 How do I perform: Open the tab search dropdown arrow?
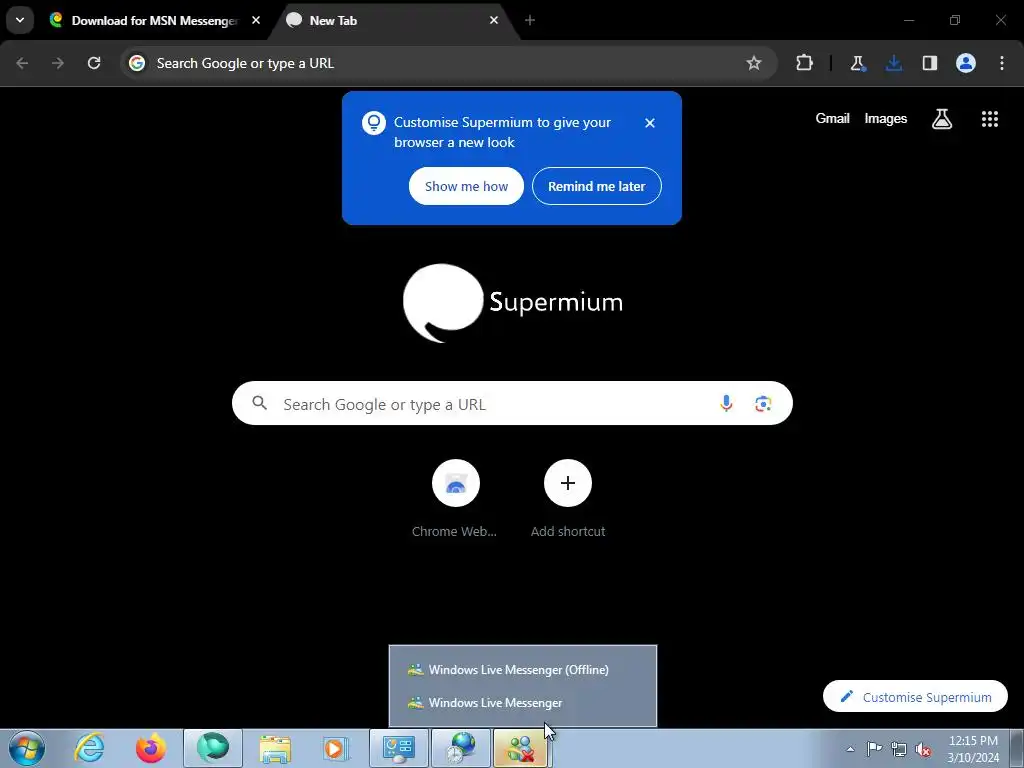[20, 20]
